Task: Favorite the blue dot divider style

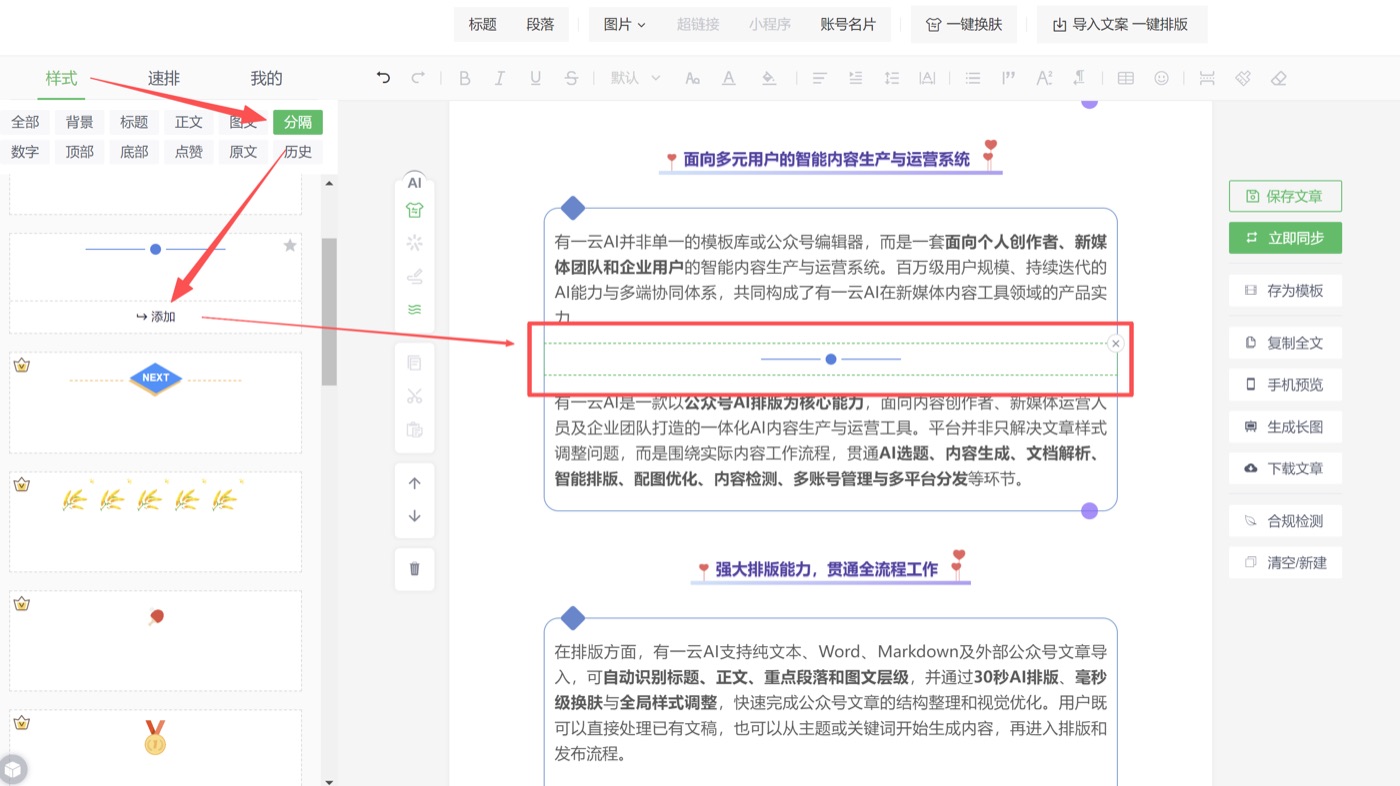Action: [x=290, y=245]
